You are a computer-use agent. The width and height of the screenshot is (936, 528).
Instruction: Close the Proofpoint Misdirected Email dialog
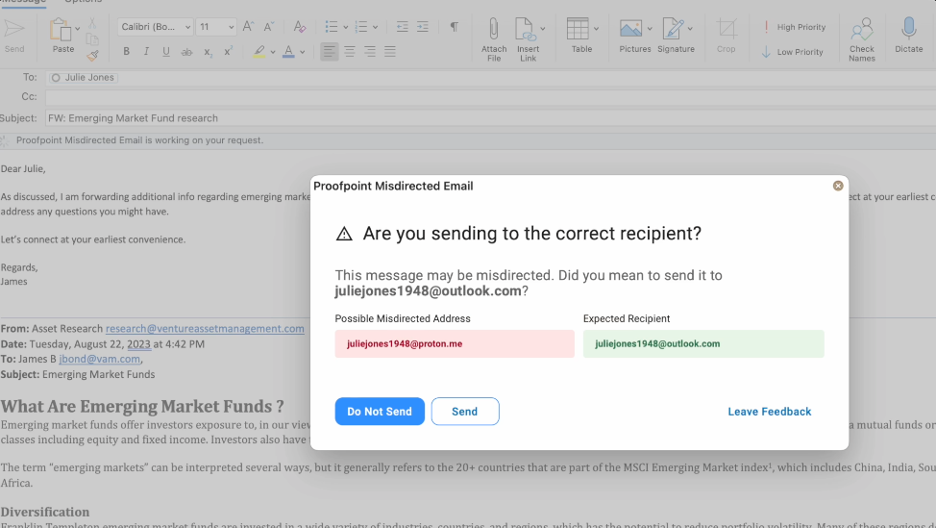[x=838, y=186]
